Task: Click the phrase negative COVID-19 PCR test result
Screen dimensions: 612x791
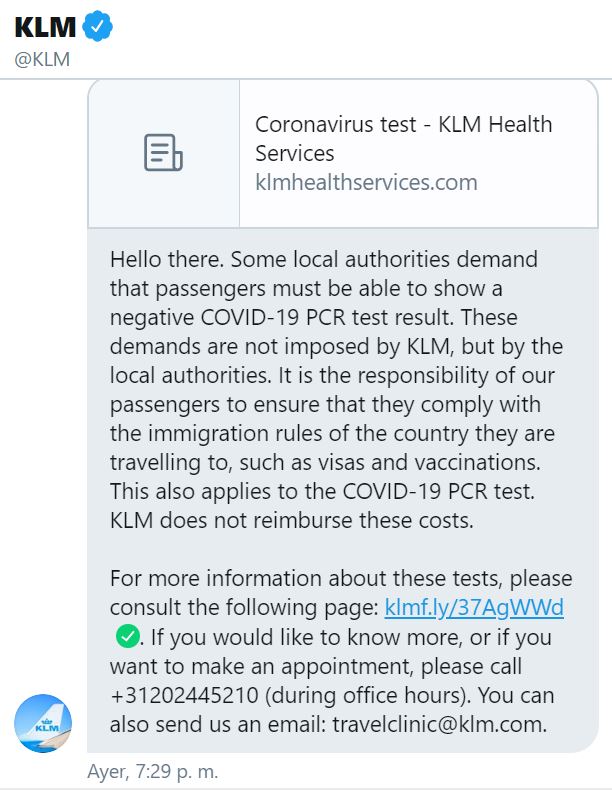Action: (x=282, y=317)
